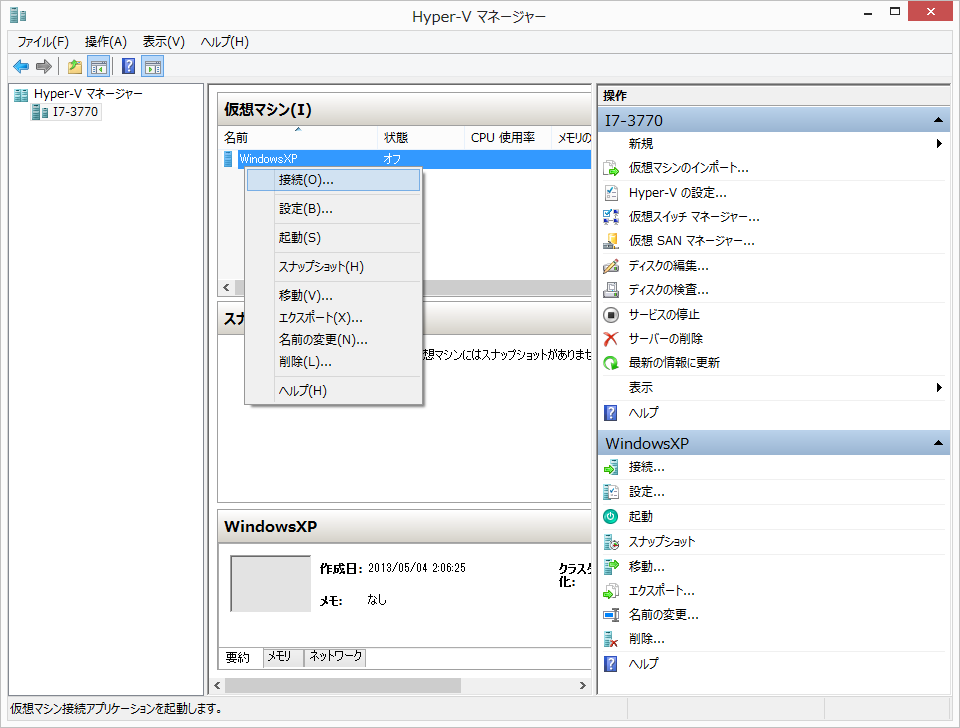Choose ヘルプ(H) from context menu

pos(334,391)
